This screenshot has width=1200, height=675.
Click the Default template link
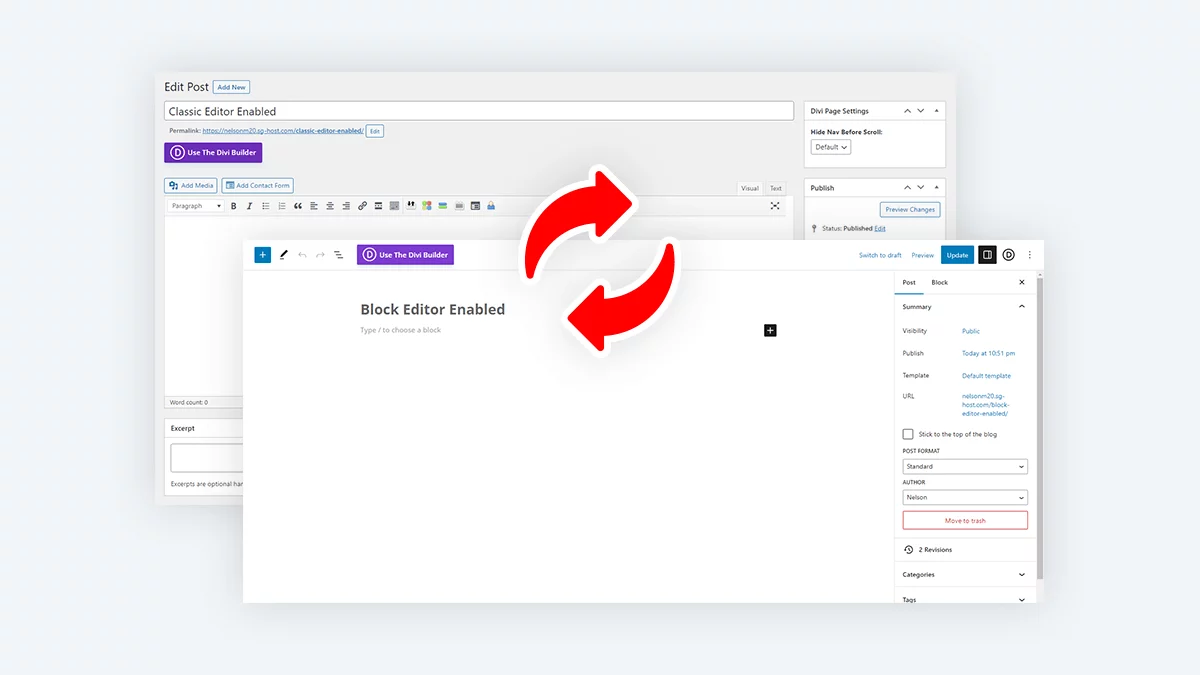pos(986,376)
